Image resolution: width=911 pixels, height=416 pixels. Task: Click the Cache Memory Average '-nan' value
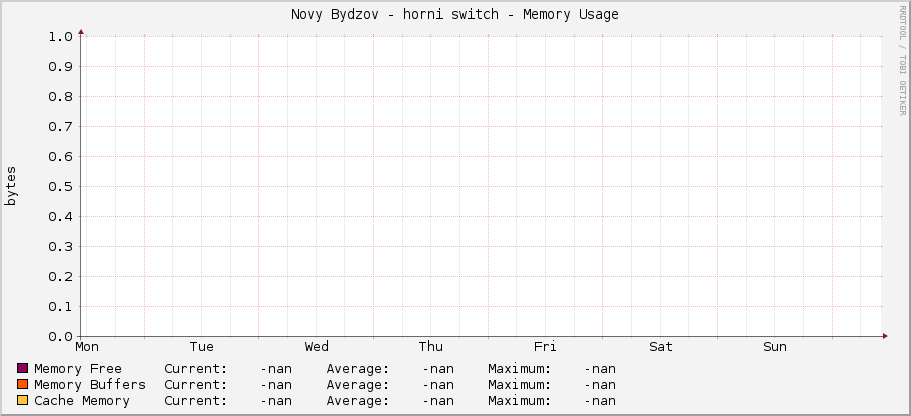click(437, 401)
